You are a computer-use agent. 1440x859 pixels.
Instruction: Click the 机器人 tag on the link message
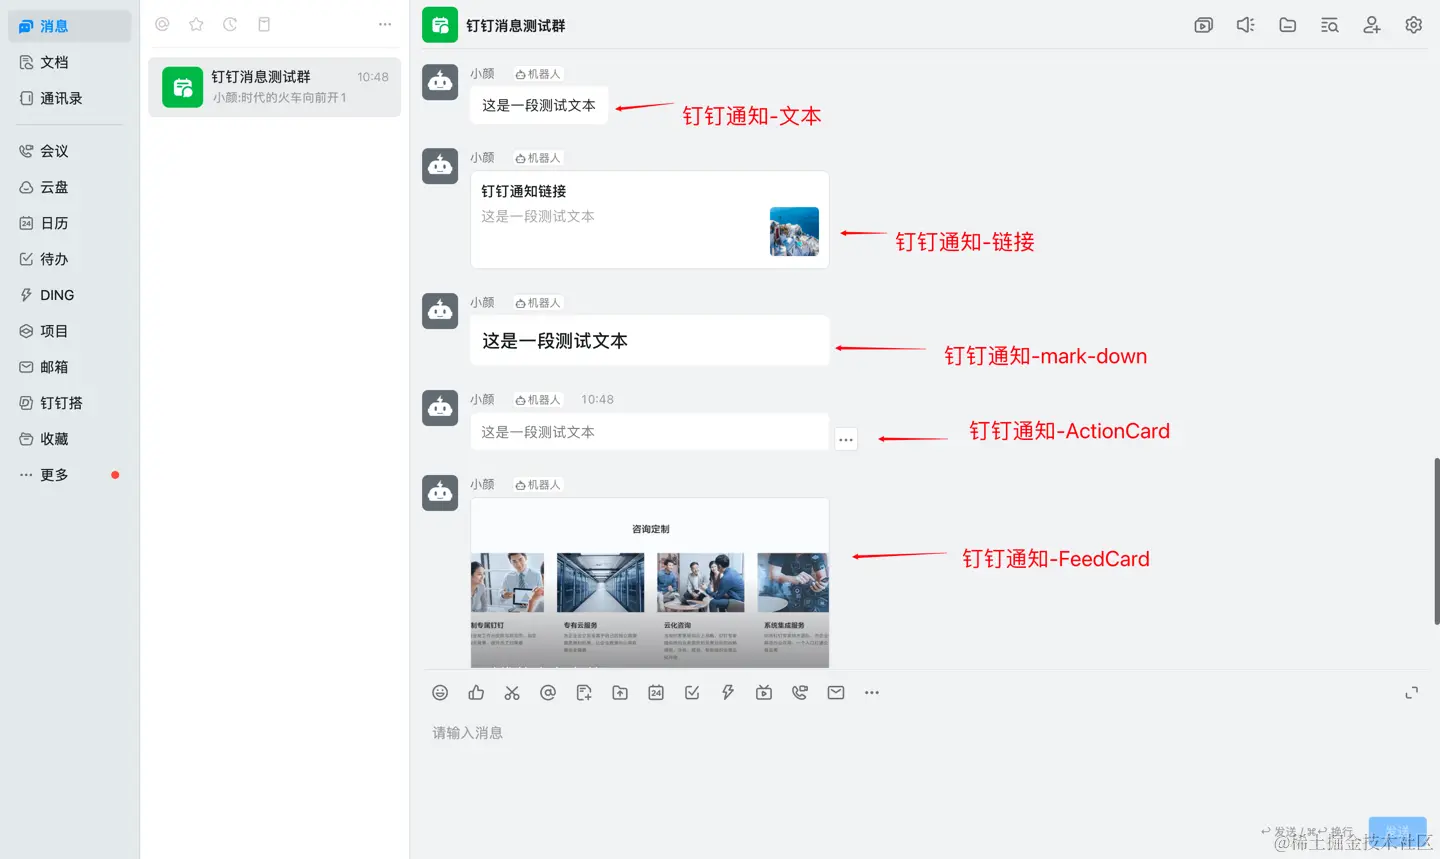pos(538,158)
